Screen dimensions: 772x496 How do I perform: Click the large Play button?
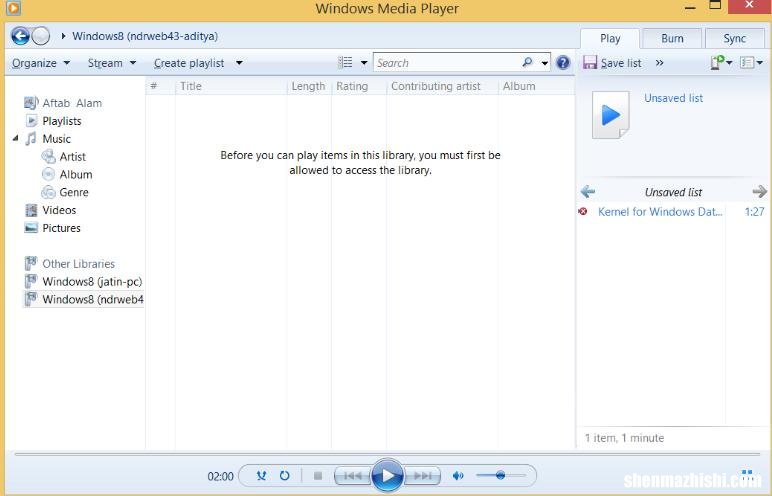point(387,475)
